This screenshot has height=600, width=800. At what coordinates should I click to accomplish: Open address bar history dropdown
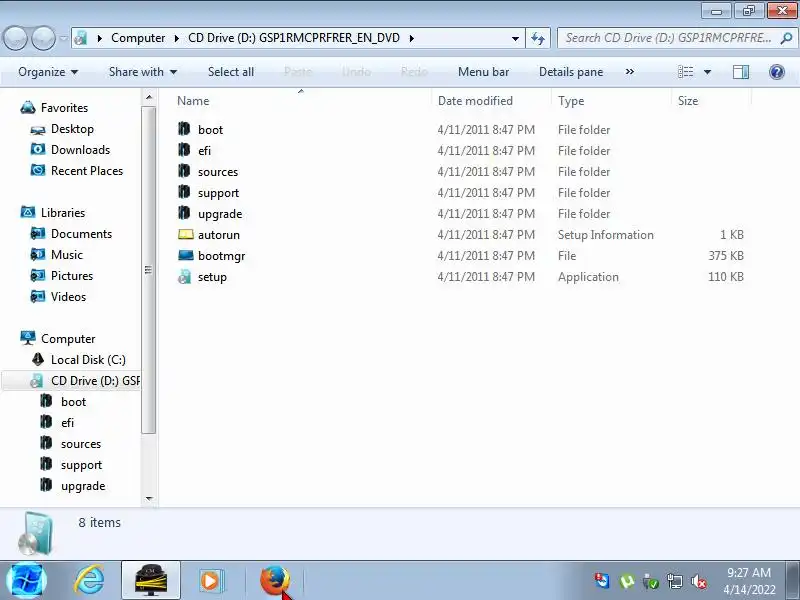coord(515,38)
